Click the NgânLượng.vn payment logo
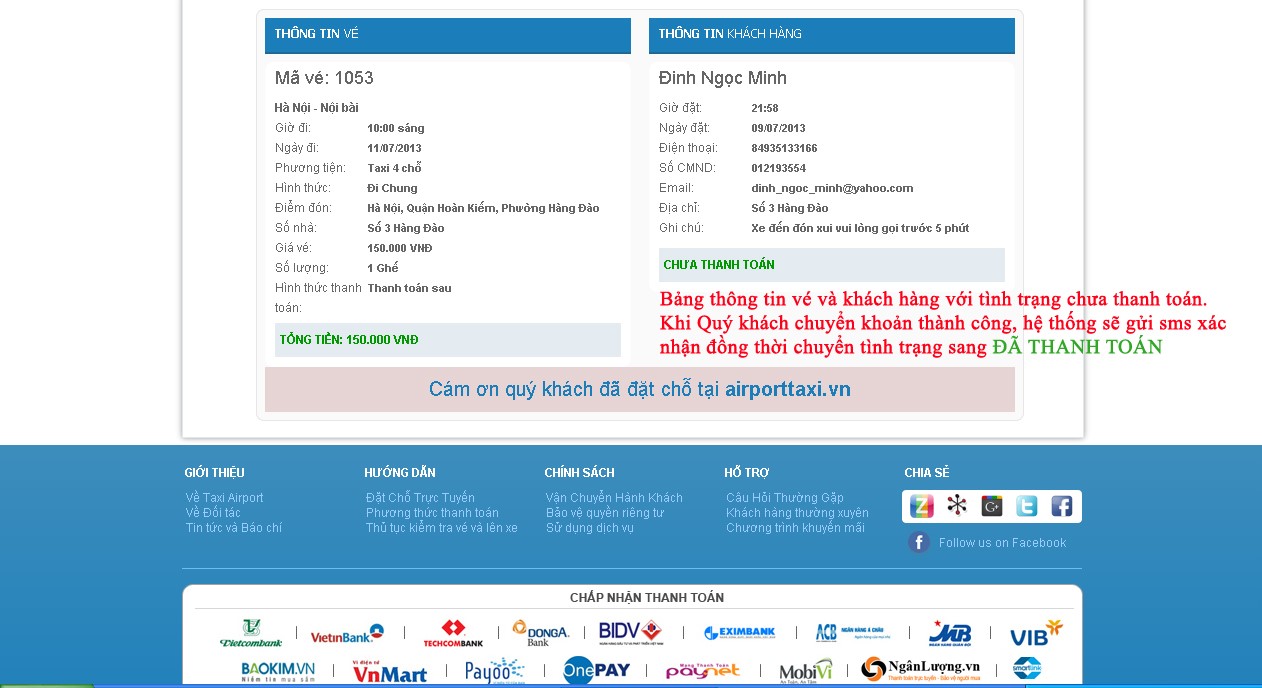The image size is (1262, 688). pos(920,669)
